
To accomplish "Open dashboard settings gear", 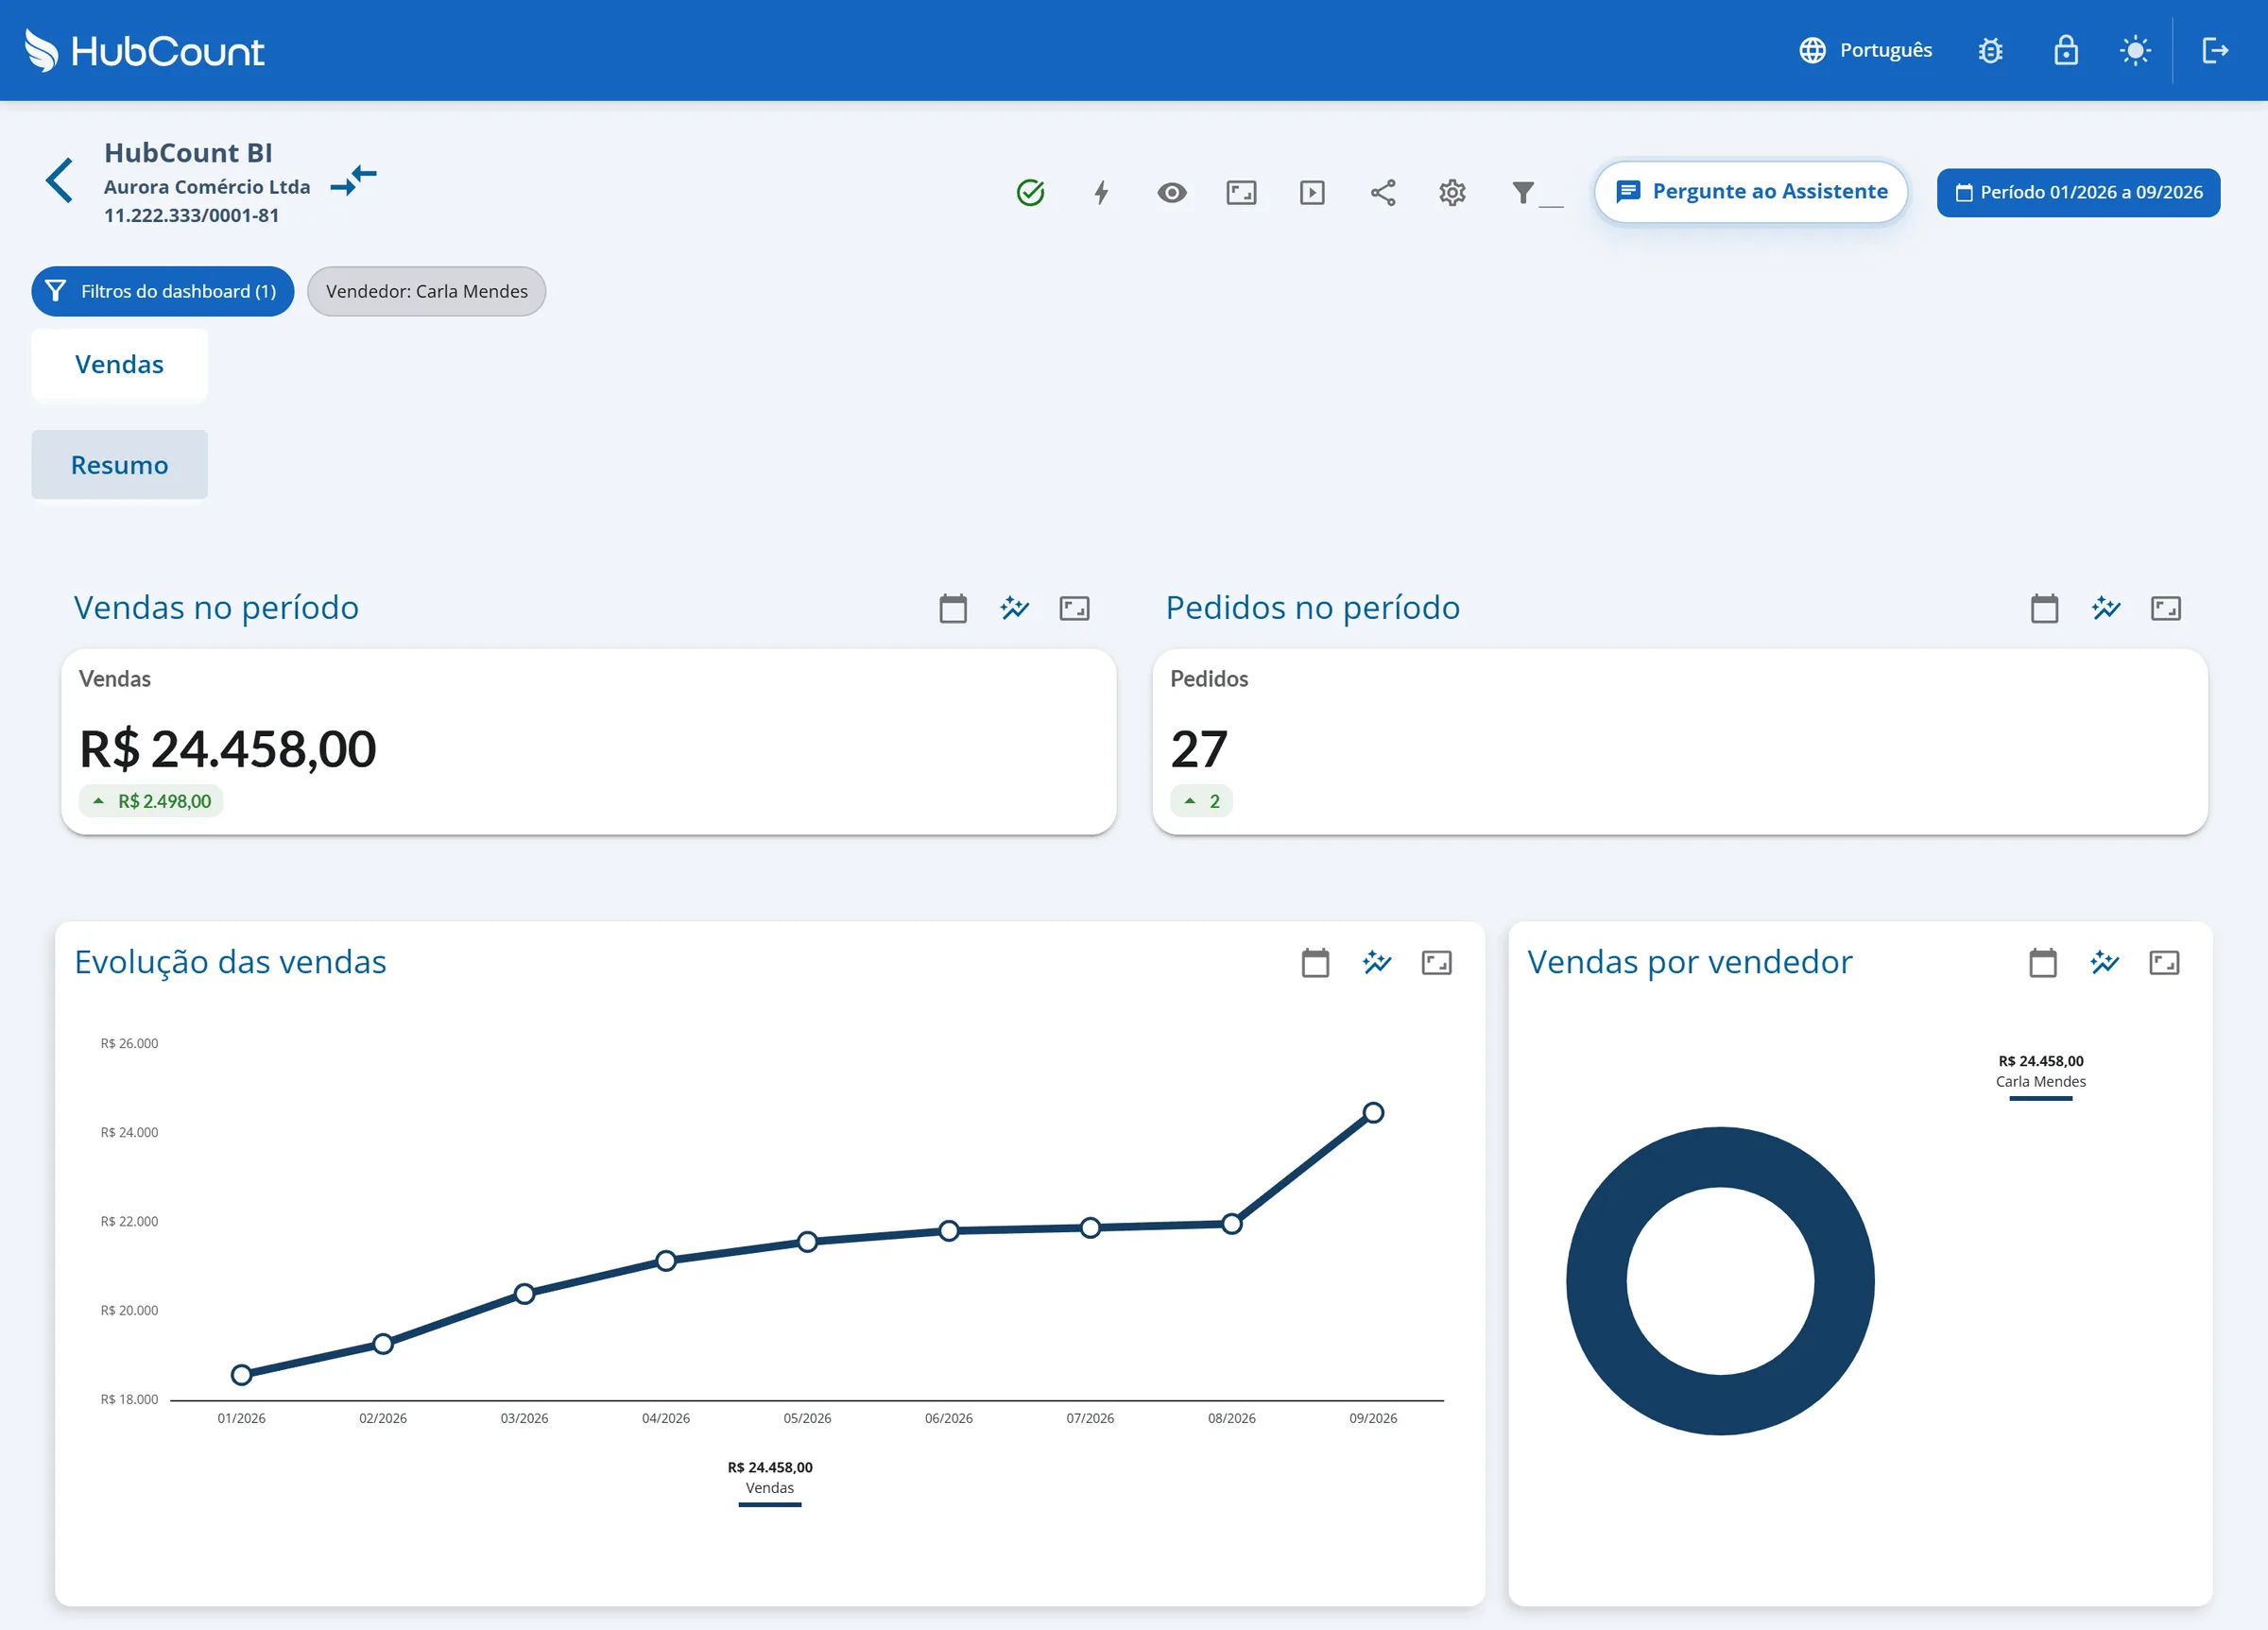I will [x=1452, y=192].
